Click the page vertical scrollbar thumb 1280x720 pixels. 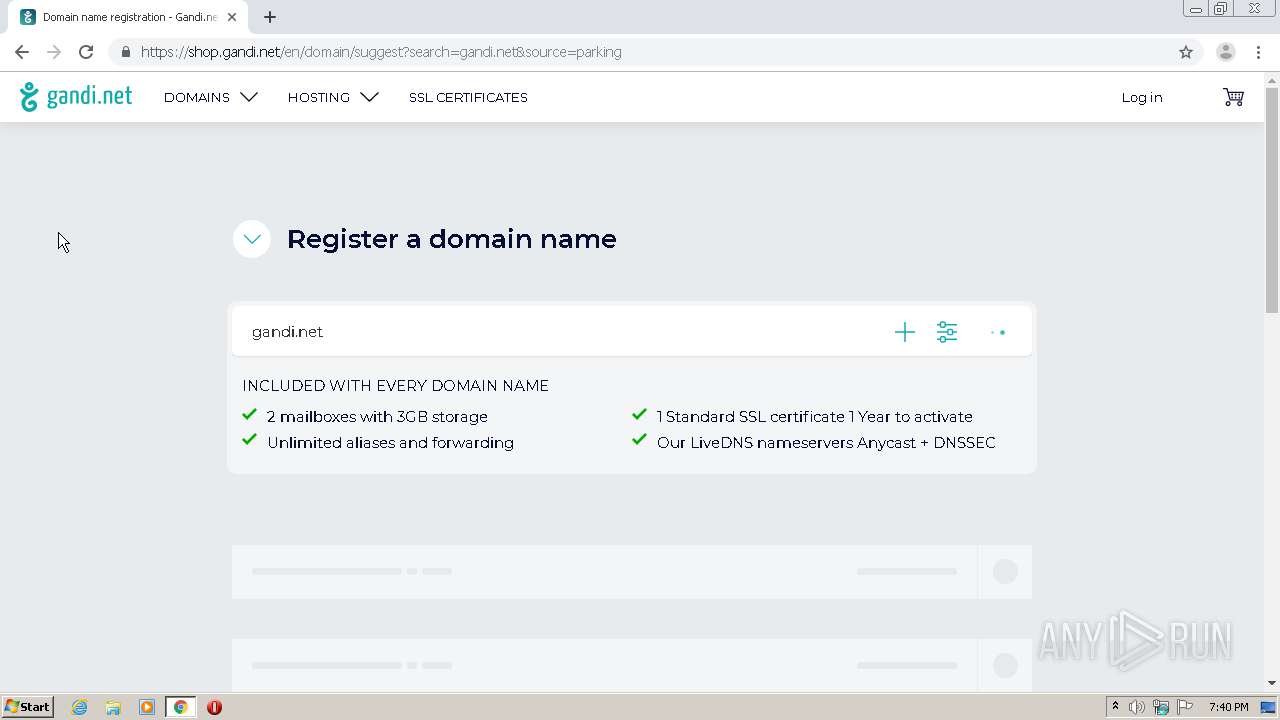(x=1272, y=200)
